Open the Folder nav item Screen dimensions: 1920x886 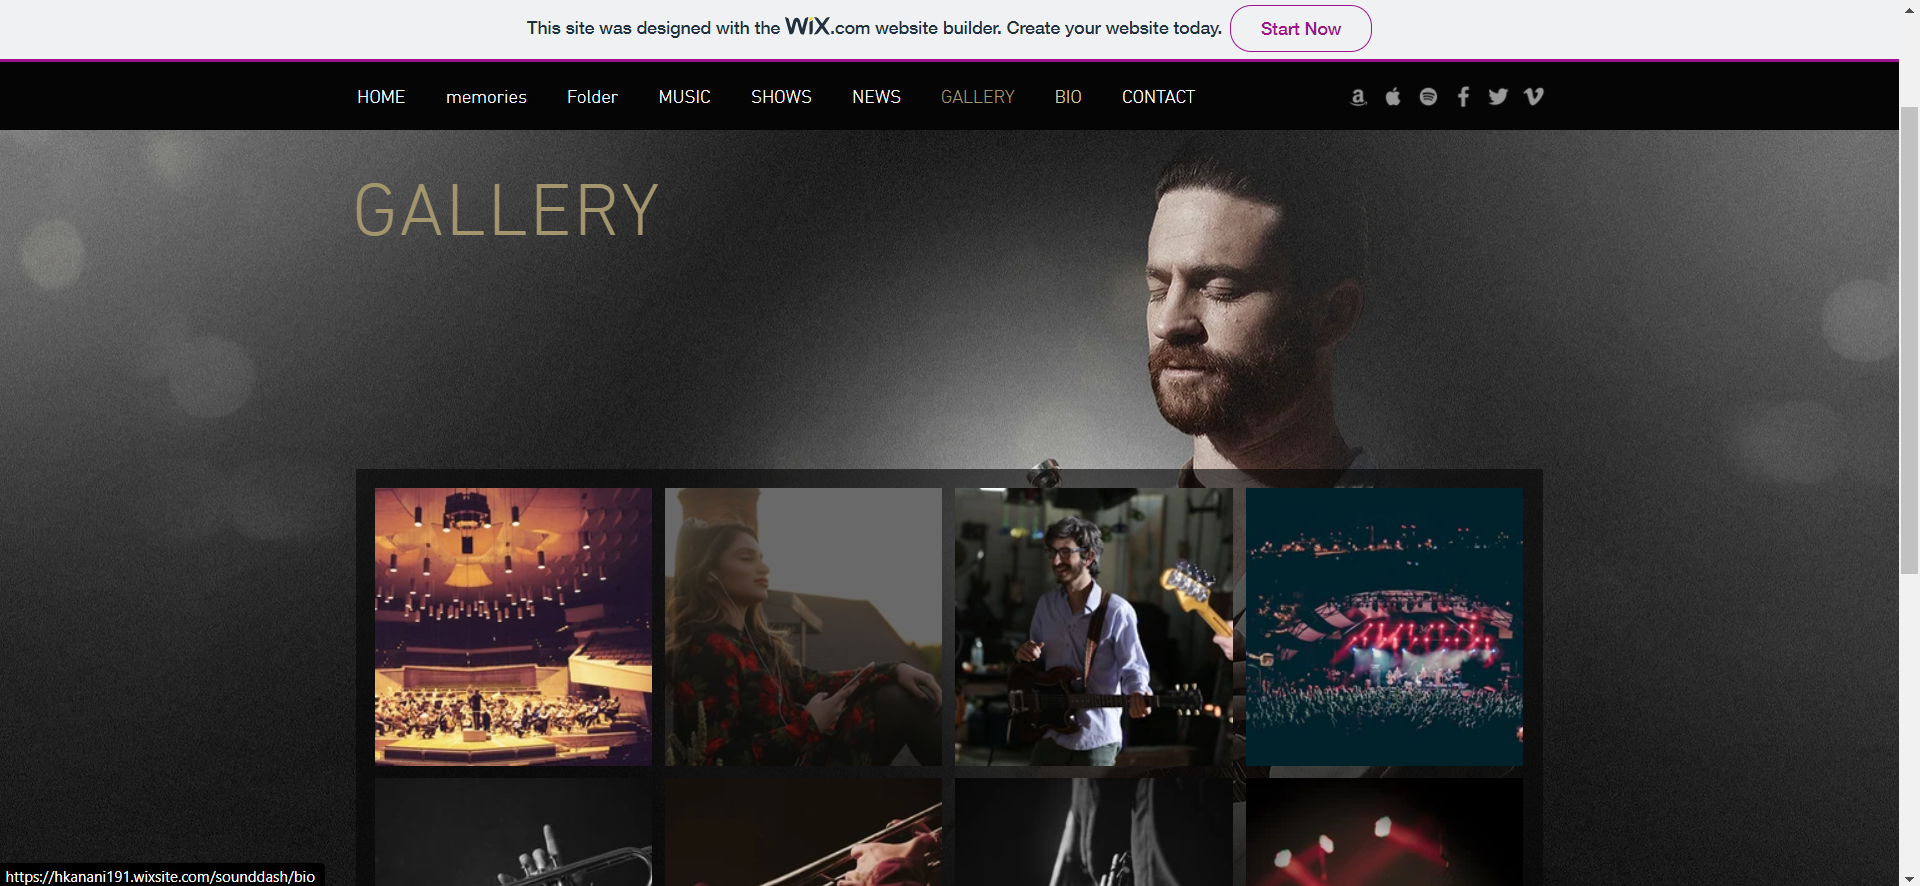[592, 97]
